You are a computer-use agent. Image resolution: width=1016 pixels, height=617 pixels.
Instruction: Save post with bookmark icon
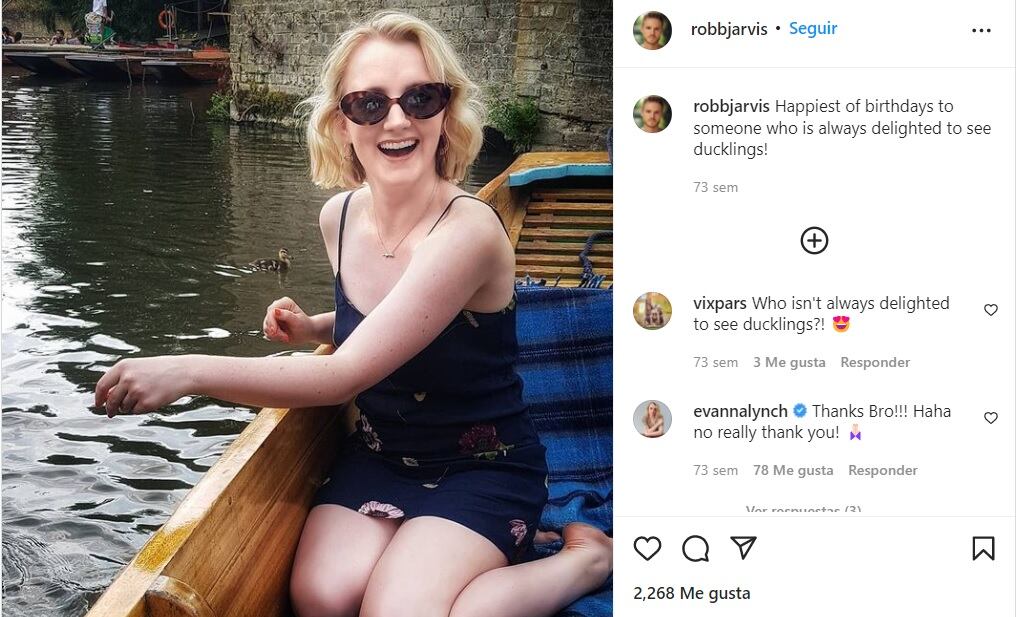tap(983, 548)
